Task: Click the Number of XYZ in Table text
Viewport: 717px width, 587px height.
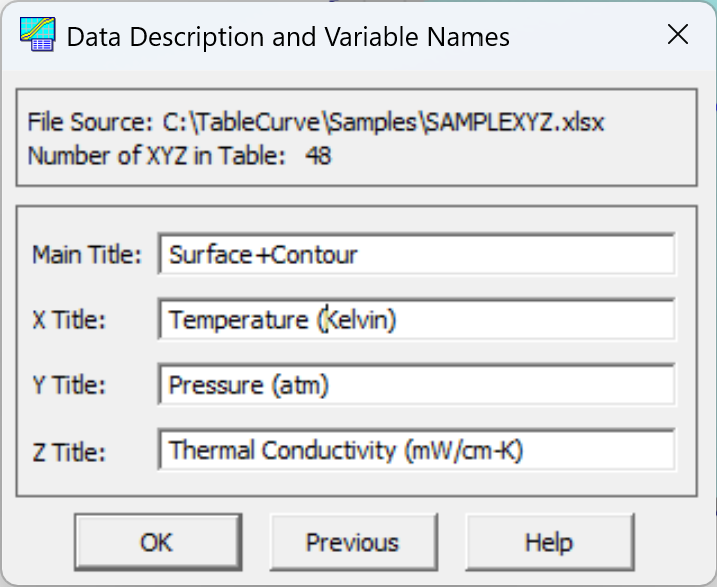Action: (x=179, y=156)
